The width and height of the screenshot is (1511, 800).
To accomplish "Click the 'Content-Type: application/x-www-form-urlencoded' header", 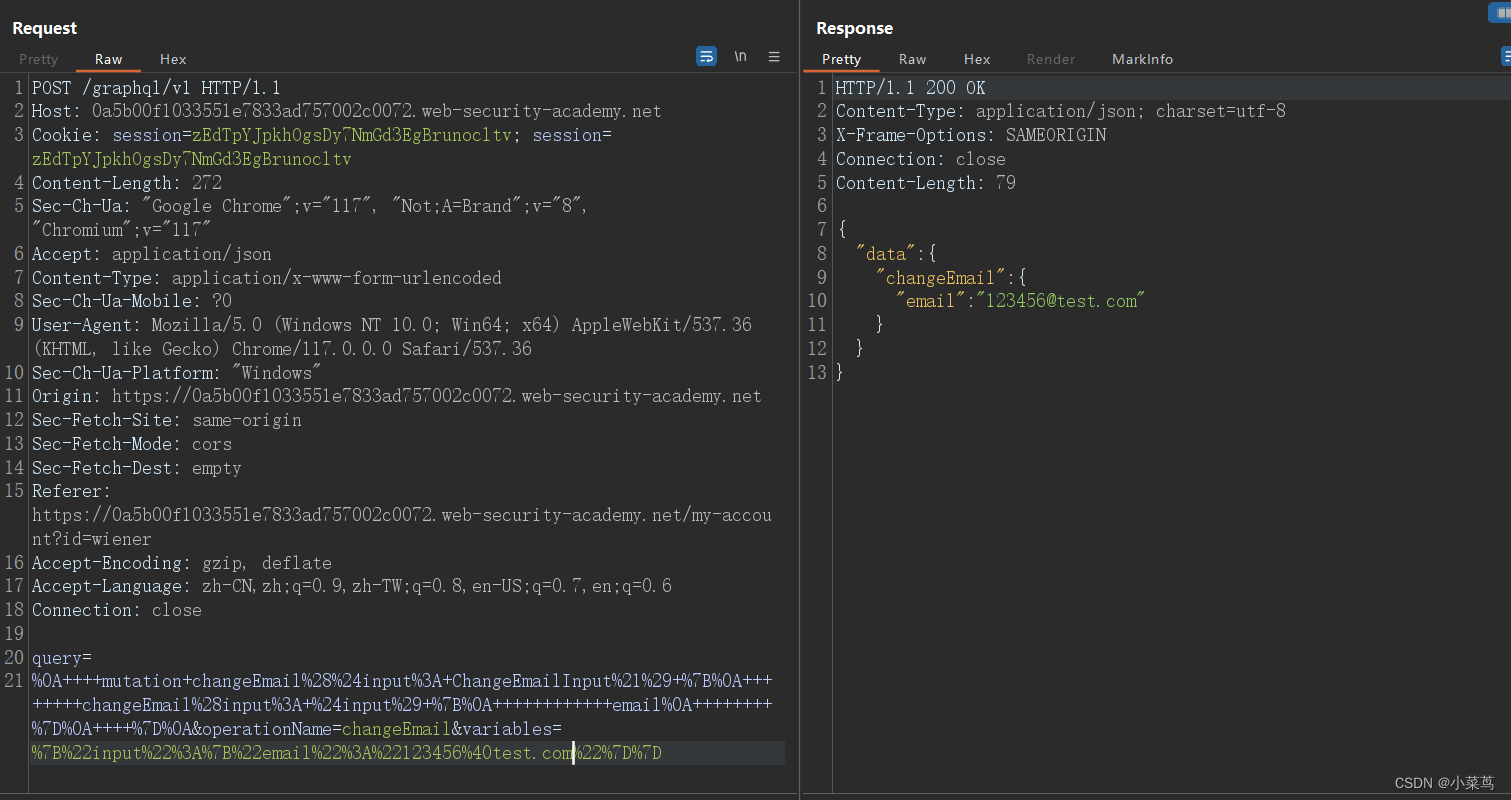I will (x=267, y=278).
